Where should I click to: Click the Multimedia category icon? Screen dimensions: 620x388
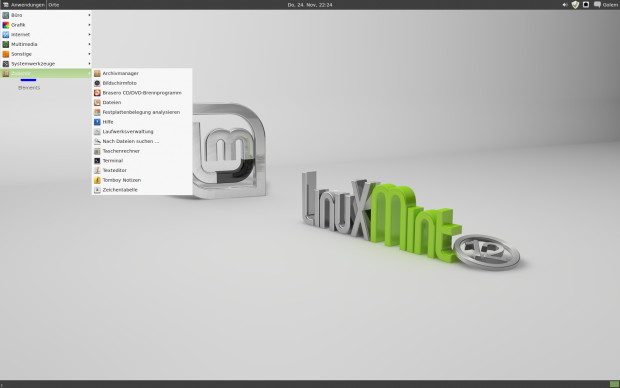pos(6,44)
